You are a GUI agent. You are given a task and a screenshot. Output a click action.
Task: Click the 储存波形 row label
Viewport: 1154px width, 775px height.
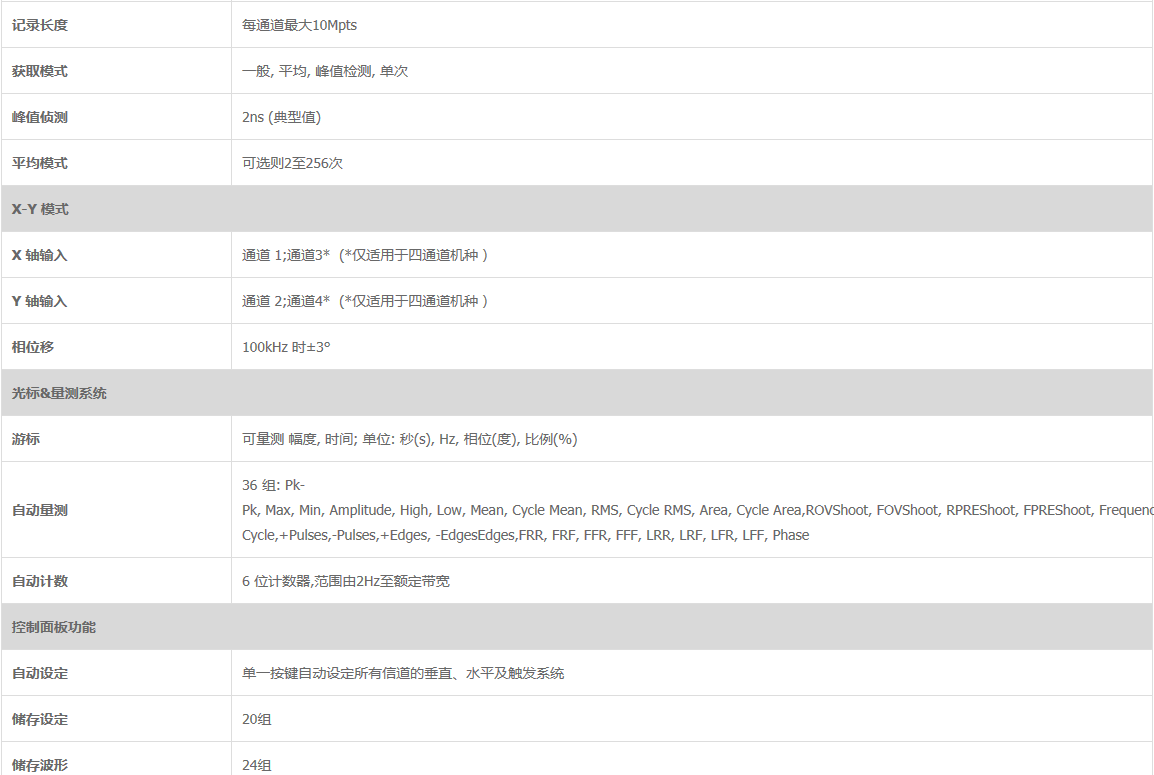(x=40, y=765)
